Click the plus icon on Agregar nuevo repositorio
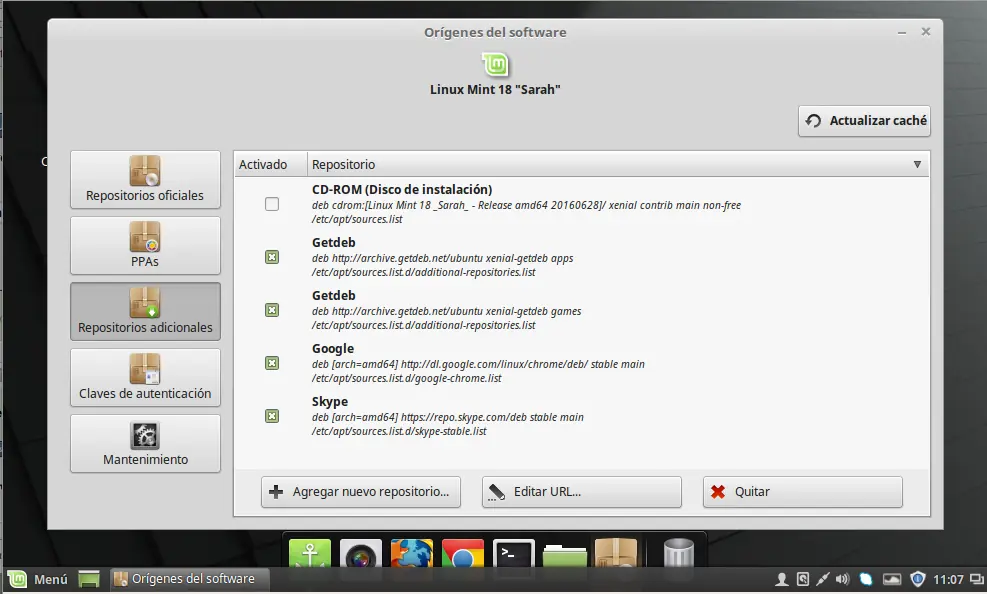 [x=276, y=491]
